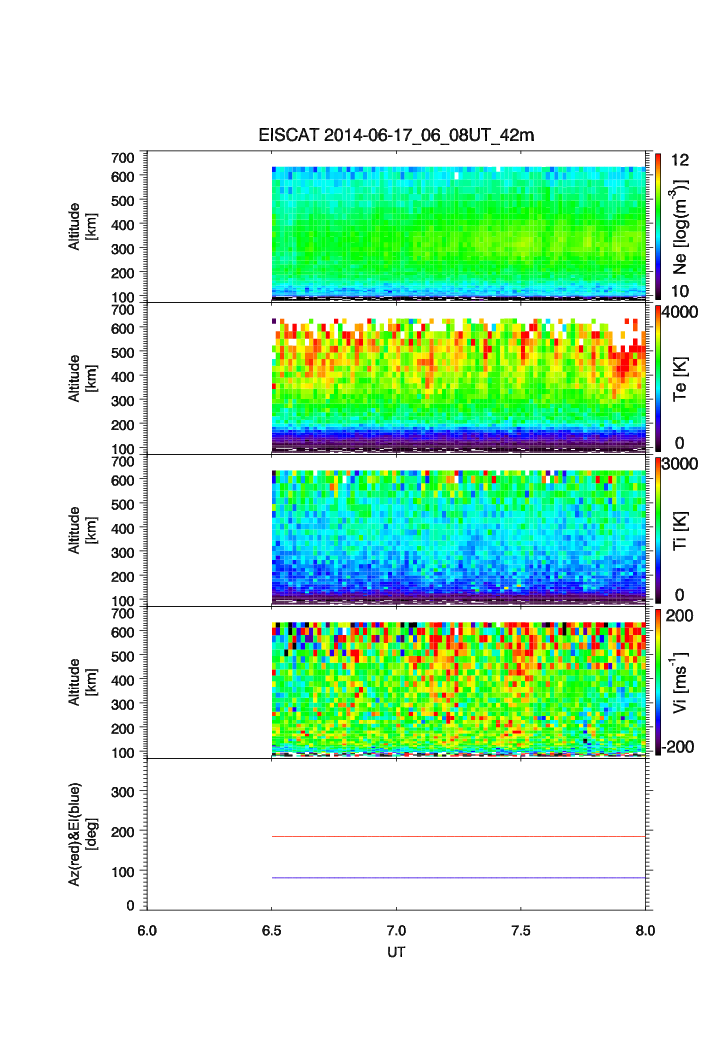Click the 8.0 tick on the UT axis
The height and width of the screenshot is (1062, 708).
pos(645,930)
